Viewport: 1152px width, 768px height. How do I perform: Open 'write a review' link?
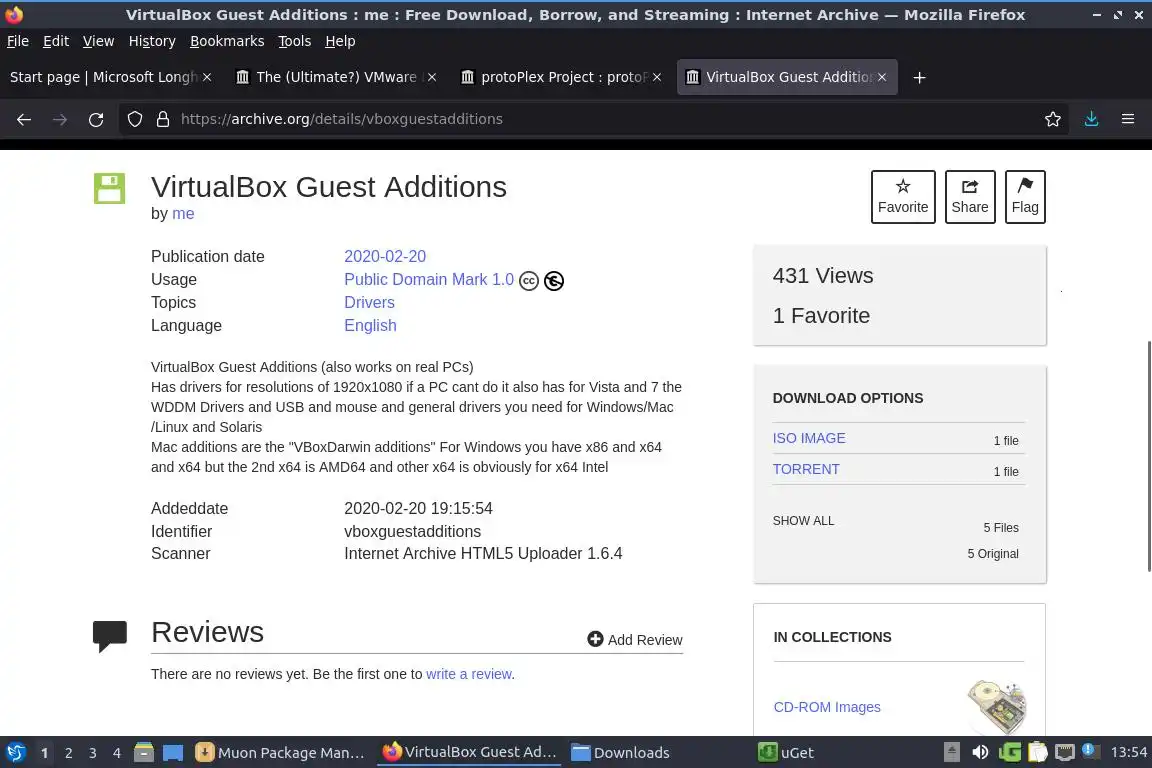click(469, 674)
